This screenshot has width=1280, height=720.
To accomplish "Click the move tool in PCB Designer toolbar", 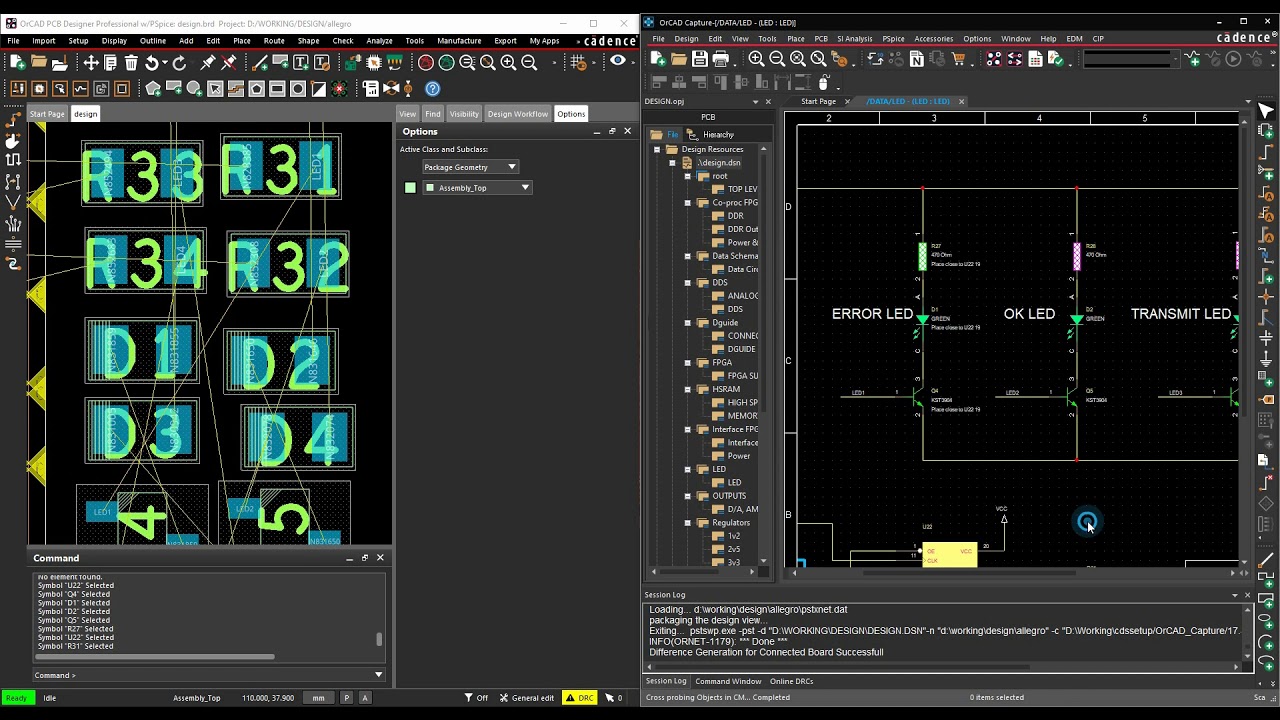I will [x=91, y=62].
